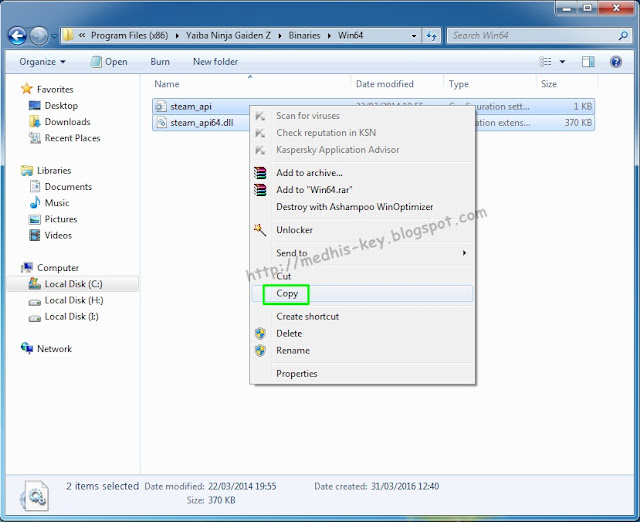Select Network in navigation pane
The image size is (640, 522).
coord(47,349)
